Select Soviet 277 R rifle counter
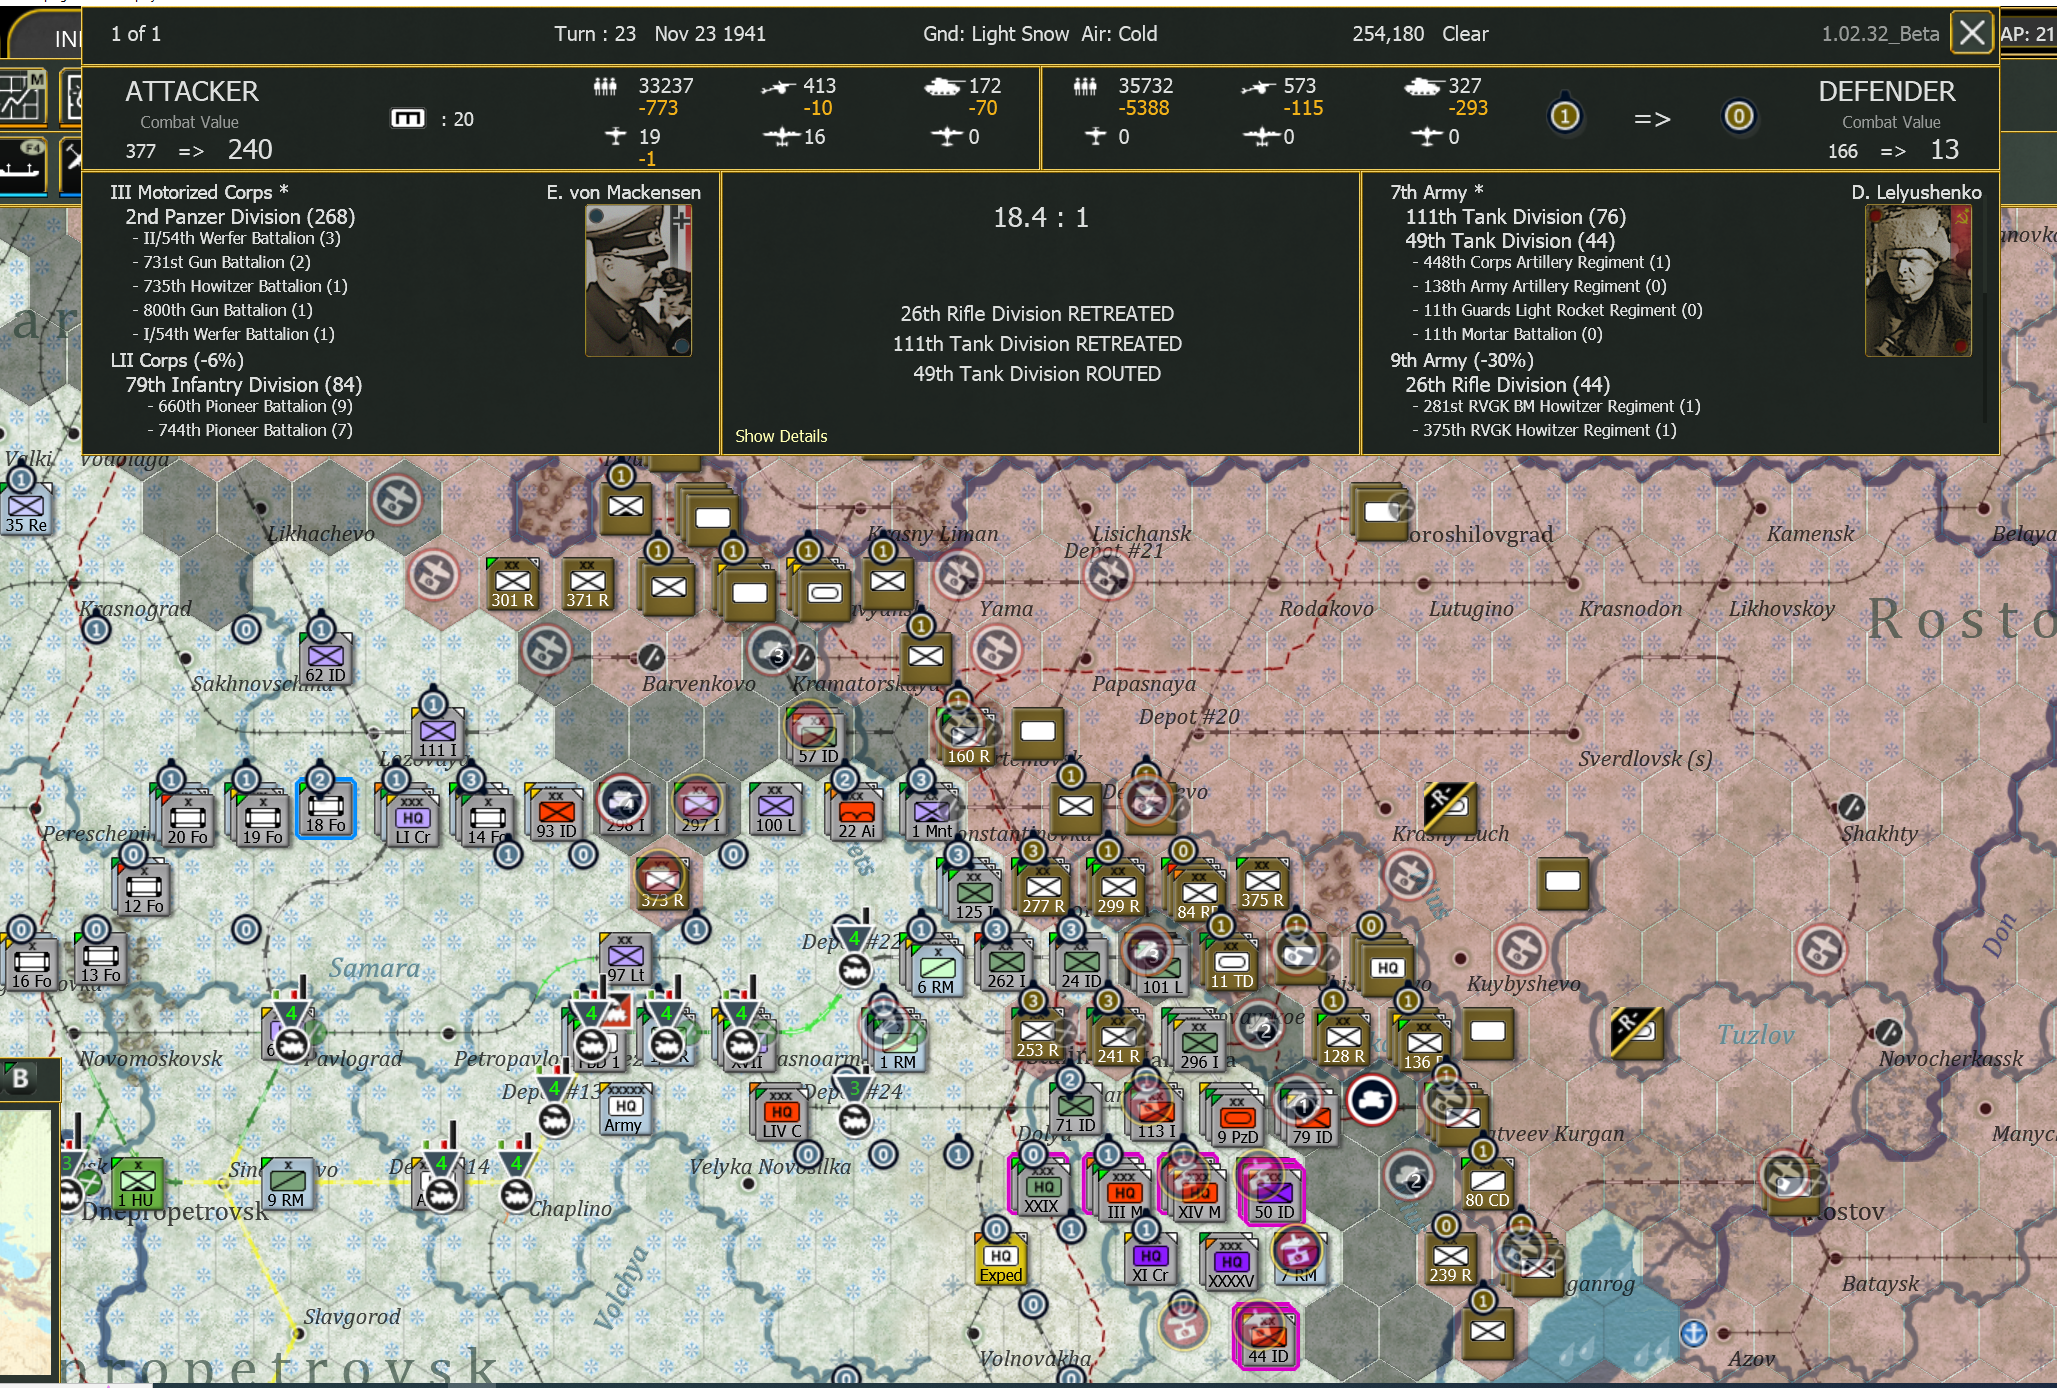Image resolution: width=2057 pixels, height=1388 pixels. (x=1043, y=890)
